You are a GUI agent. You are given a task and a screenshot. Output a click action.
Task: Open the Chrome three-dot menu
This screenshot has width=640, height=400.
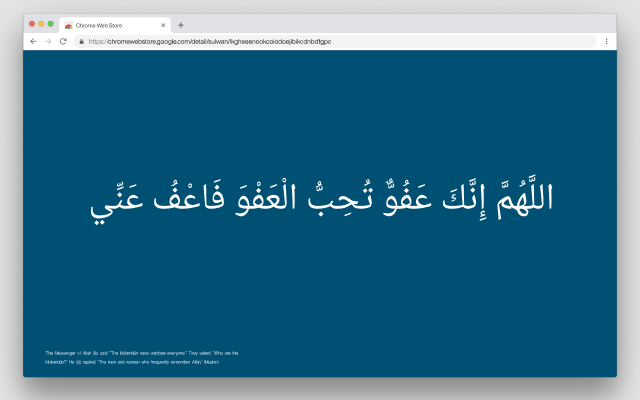click(606, 41)
